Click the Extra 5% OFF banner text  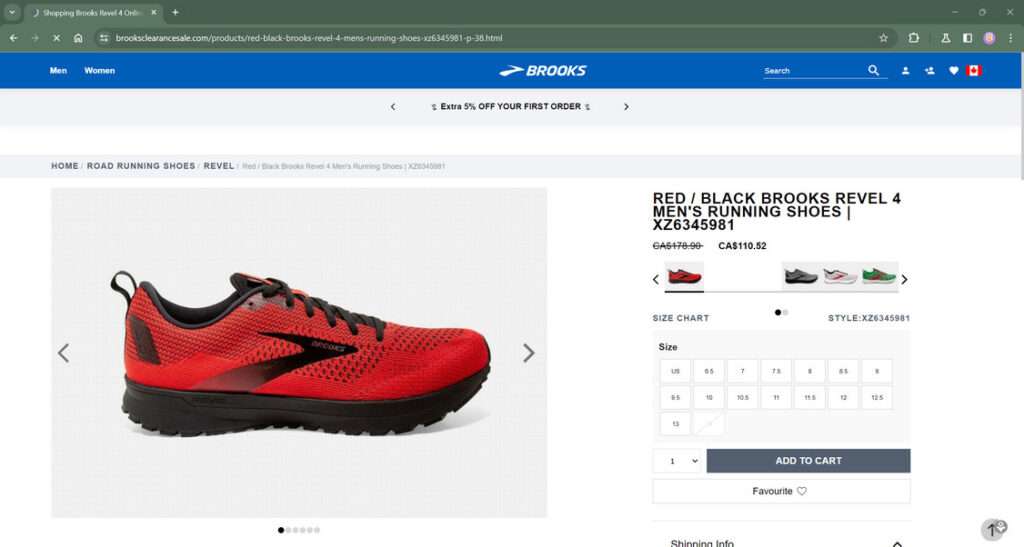(x=510, y=106)
